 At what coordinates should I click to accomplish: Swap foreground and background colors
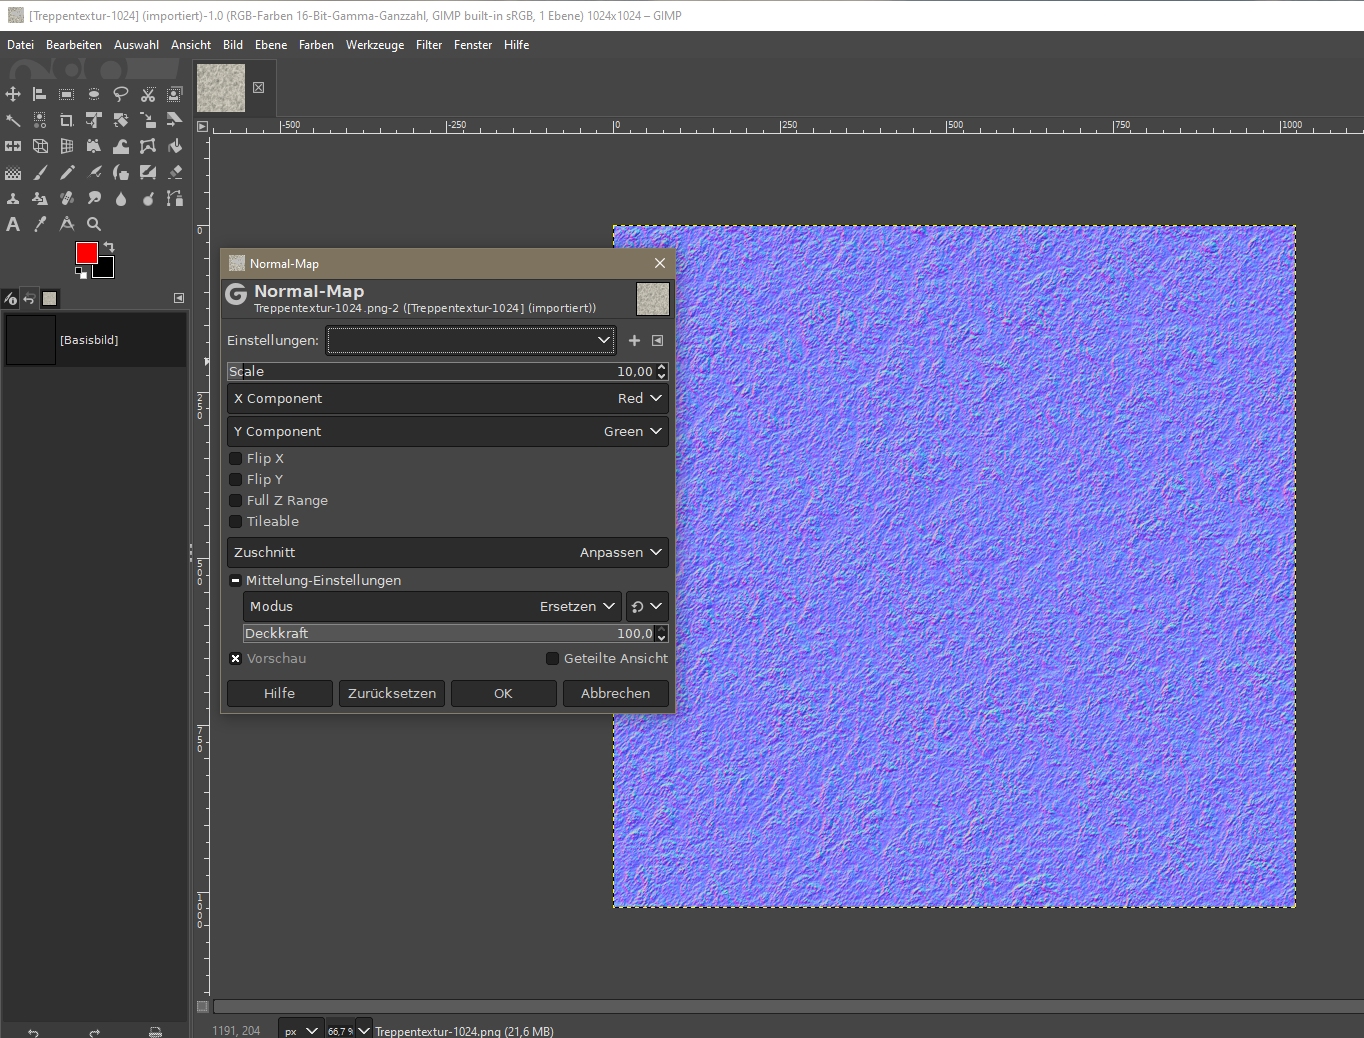pos(109,247)
